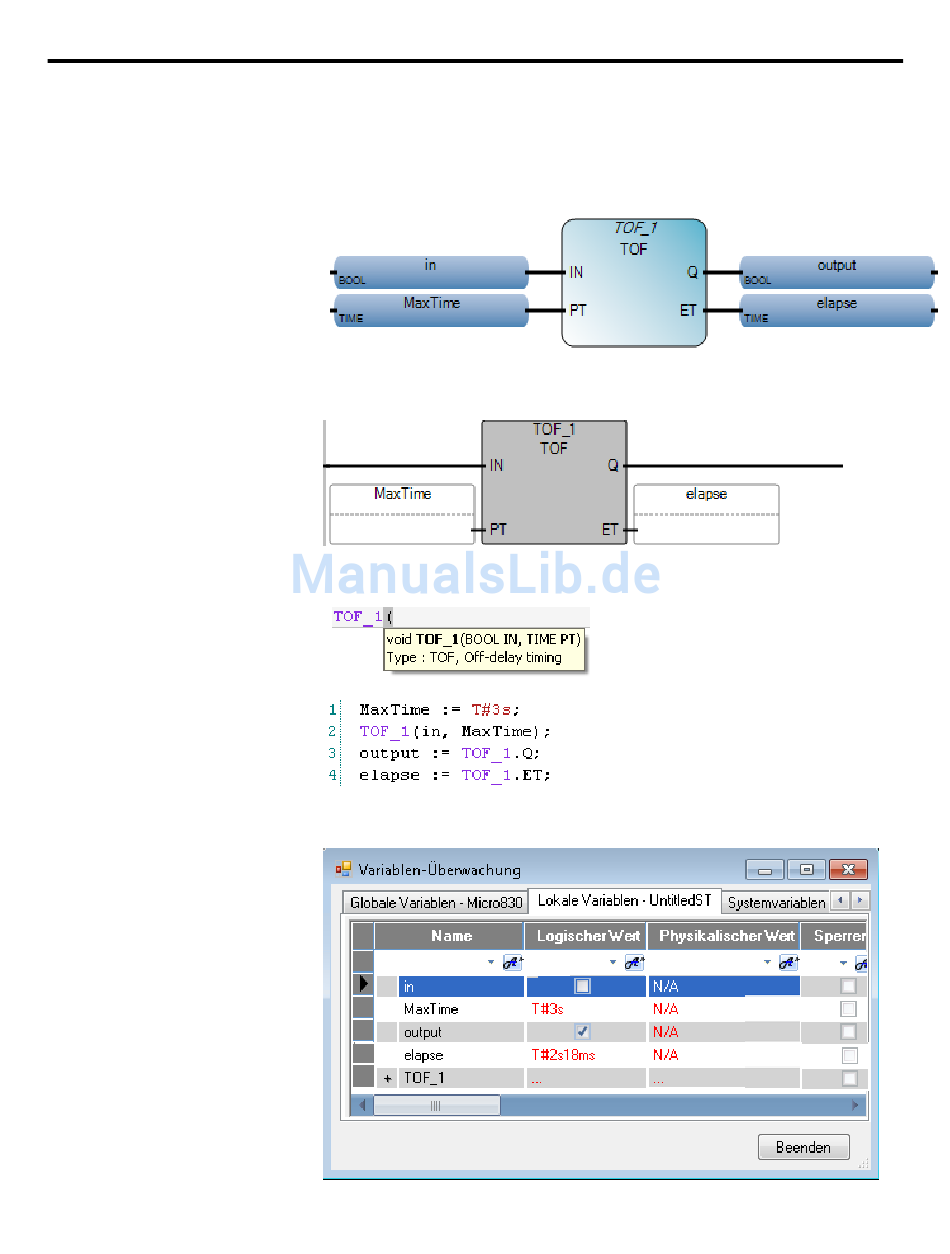Viewport: 950px width, 1254px height.
Task: Toggle the Sperren checkbox in the elapse row
Action: (x=849, y=1055)
